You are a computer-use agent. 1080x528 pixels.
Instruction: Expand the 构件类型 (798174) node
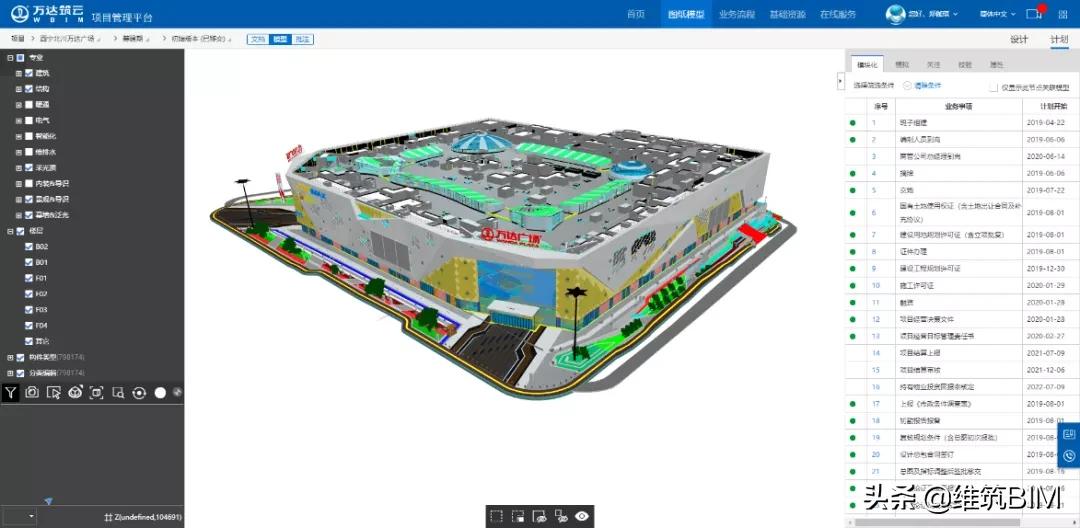10,357
